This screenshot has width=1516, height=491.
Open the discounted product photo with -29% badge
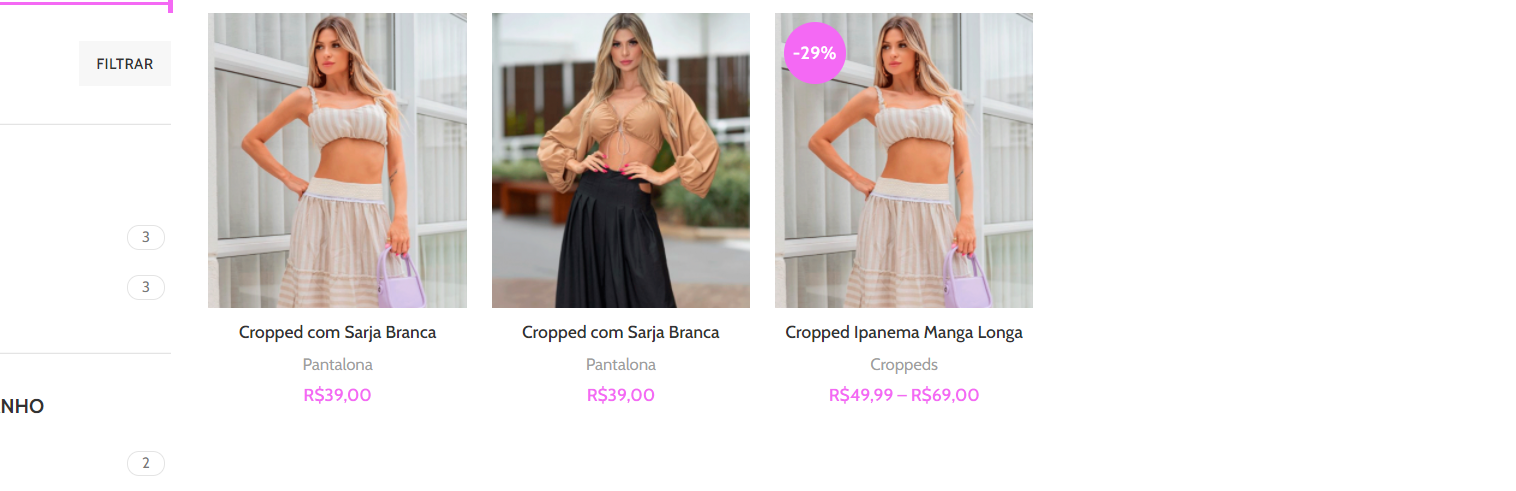click(904, 160)
